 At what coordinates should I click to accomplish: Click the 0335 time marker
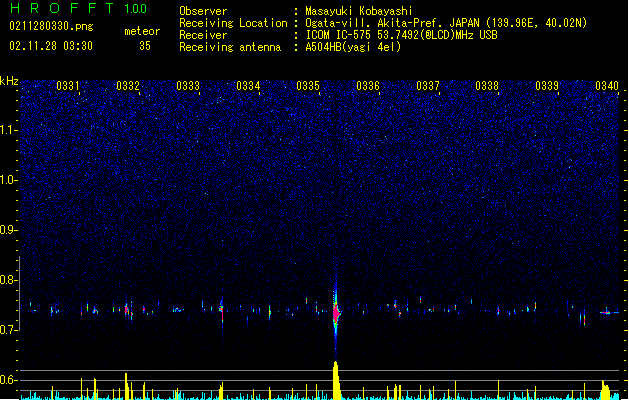[308, 86]
